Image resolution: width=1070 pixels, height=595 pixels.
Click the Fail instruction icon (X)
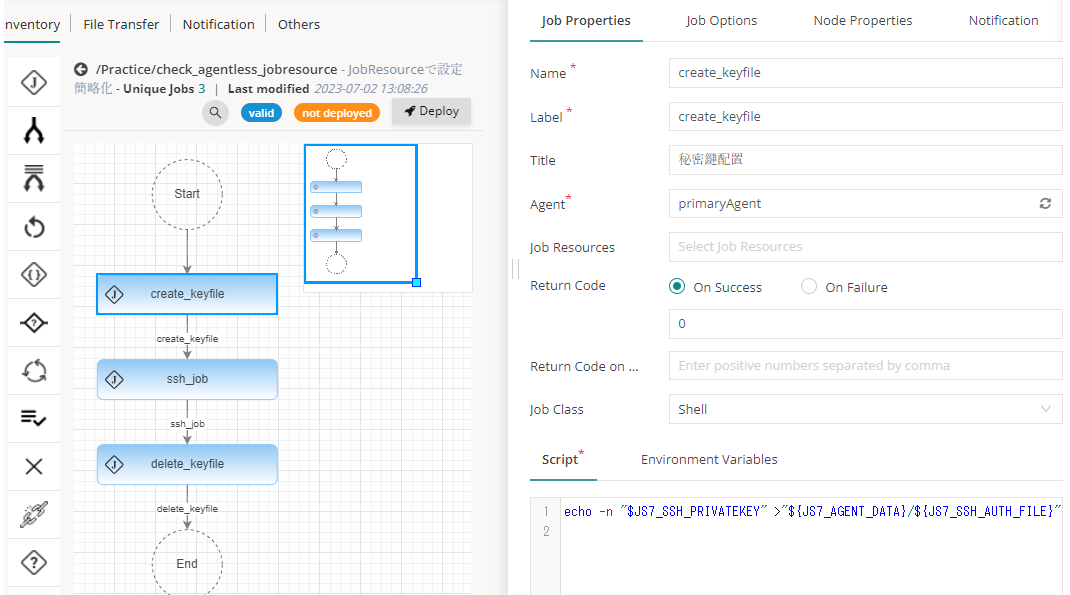click(x=33, y=466)
